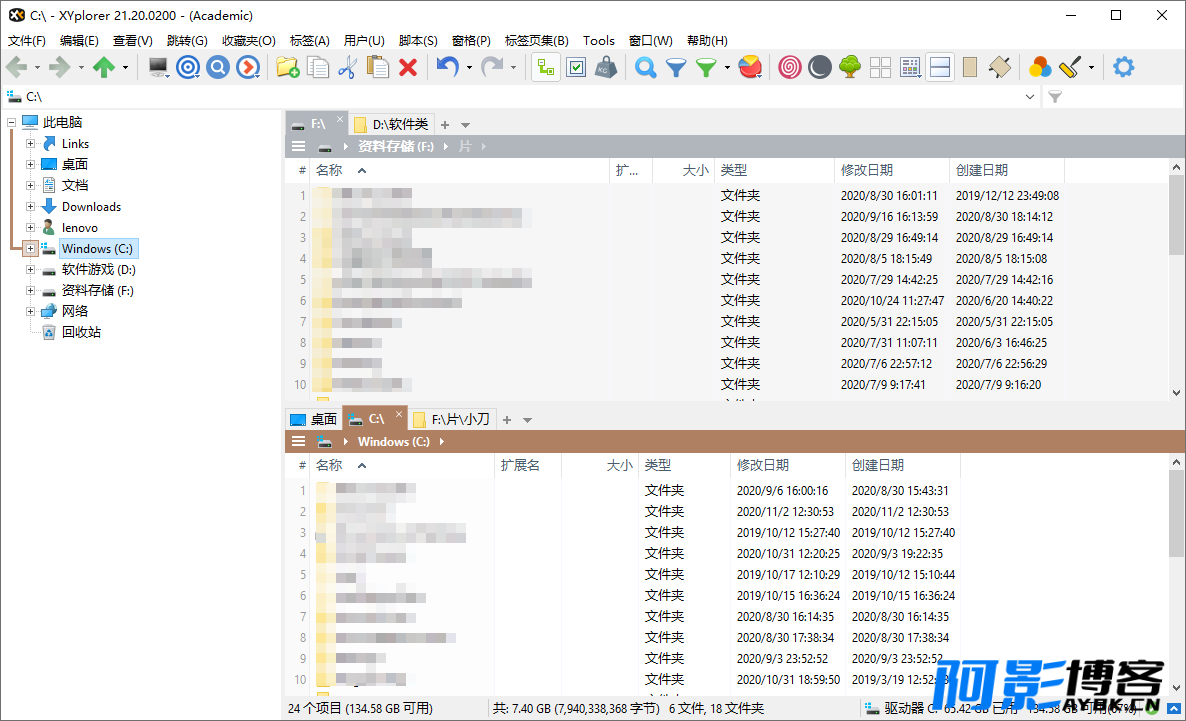Screen dimensions: 1186x721
Task: Click the green tree Branch View icon
Action: click(x=850, y=67)
